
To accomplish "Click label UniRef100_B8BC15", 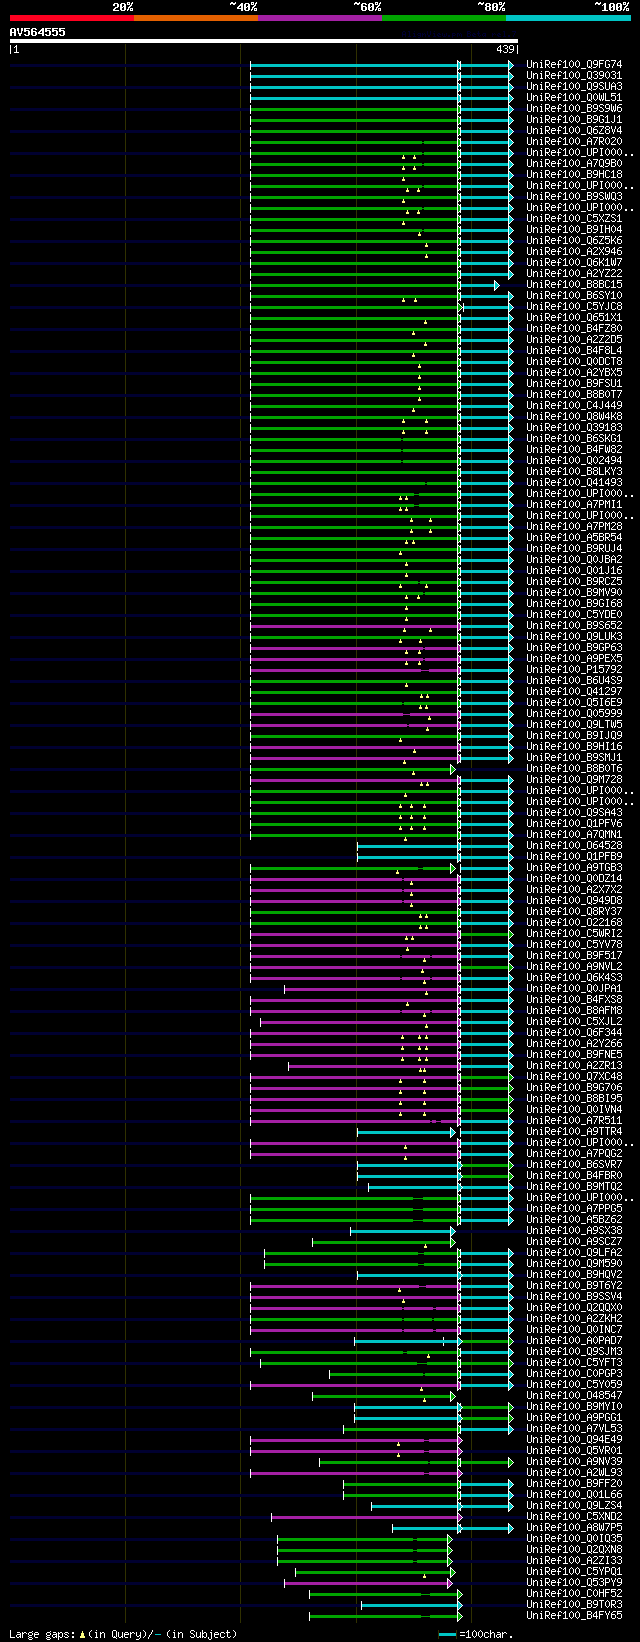I will 574,285.
